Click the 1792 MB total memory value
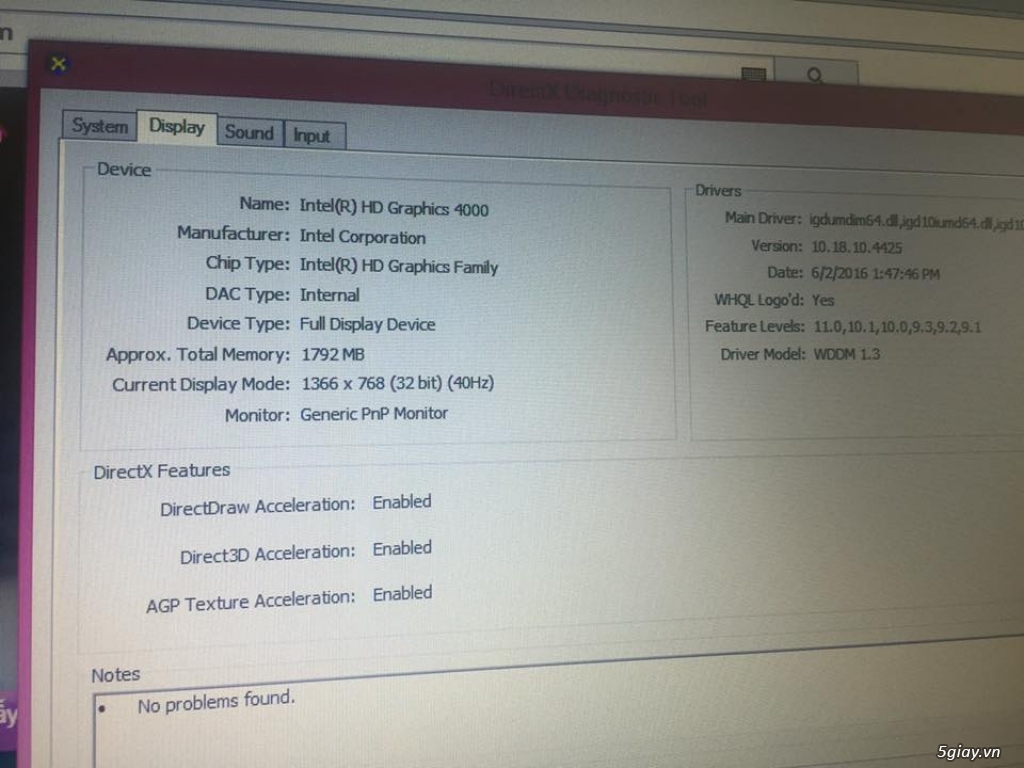The width and height of the screenshot is (1024, 768). (x=332, y=354)
